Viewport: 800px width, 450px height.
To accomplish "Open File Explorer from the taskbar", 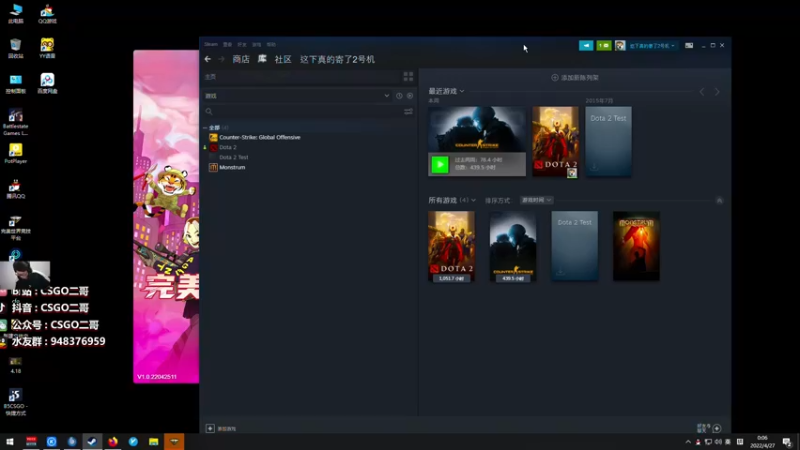I will pyautogui.click(x=154, y=441).
